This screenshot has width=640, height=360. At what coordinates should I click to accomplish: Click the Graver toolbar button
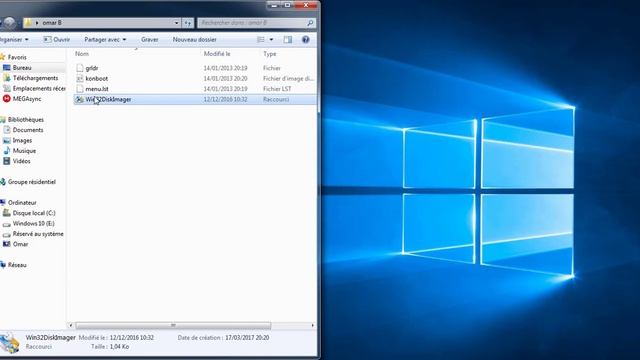149,40
